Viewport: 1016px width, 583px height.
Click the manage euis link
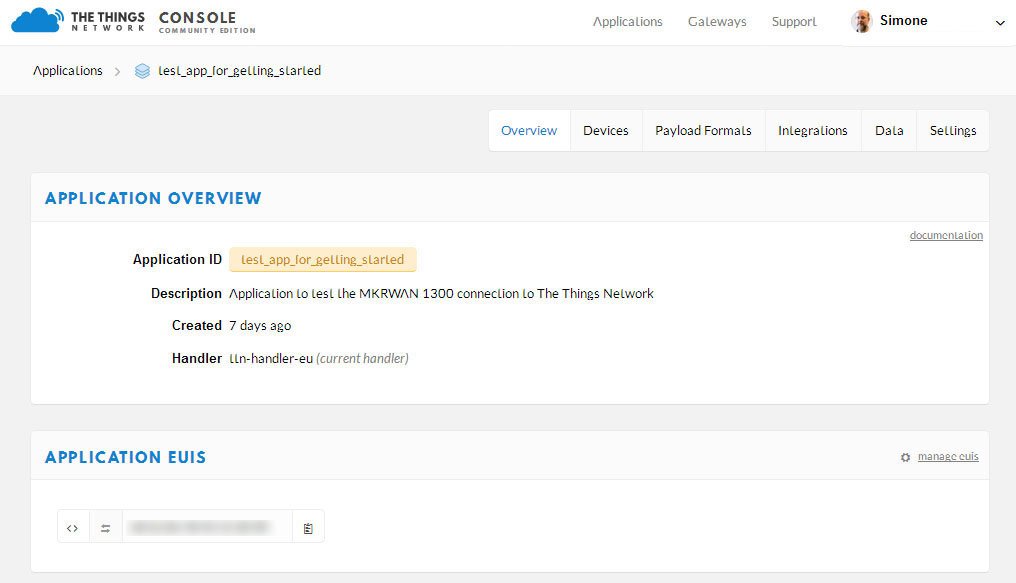coord(948,457)
